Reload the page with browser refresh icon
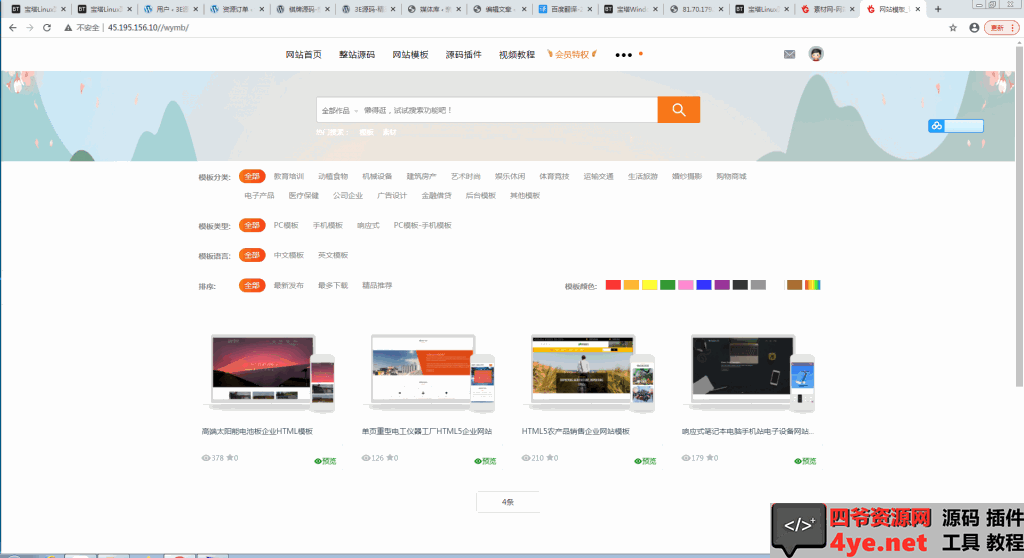Viewport: 1024px width, 558px height. 46,27
